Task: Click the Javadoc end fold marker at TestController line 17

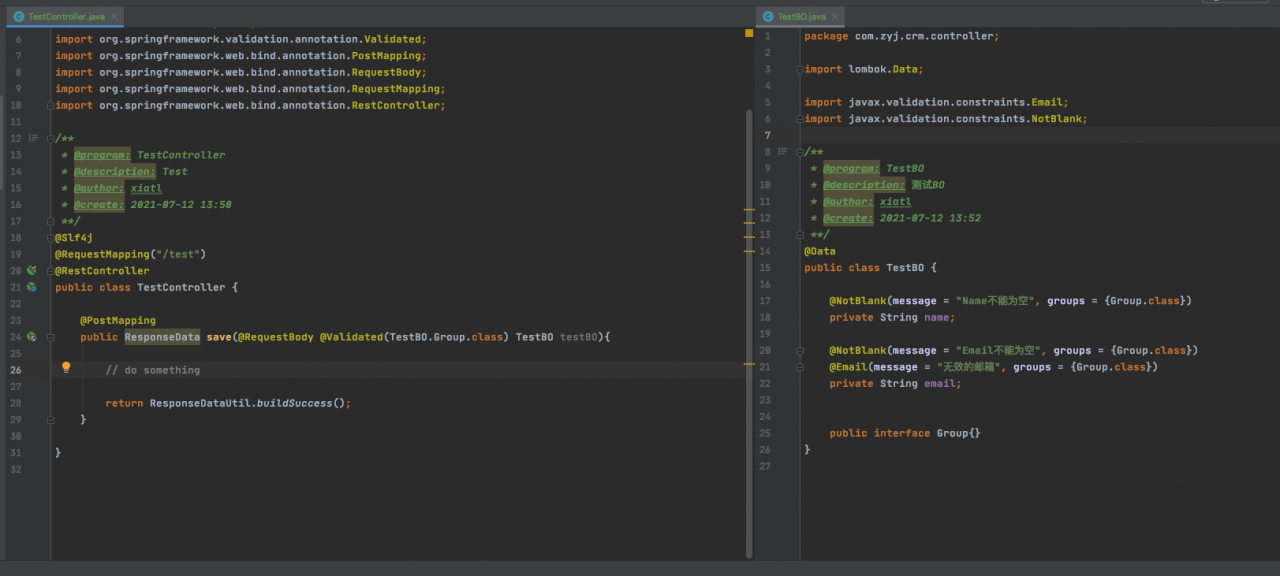Action: coord(50,221)
